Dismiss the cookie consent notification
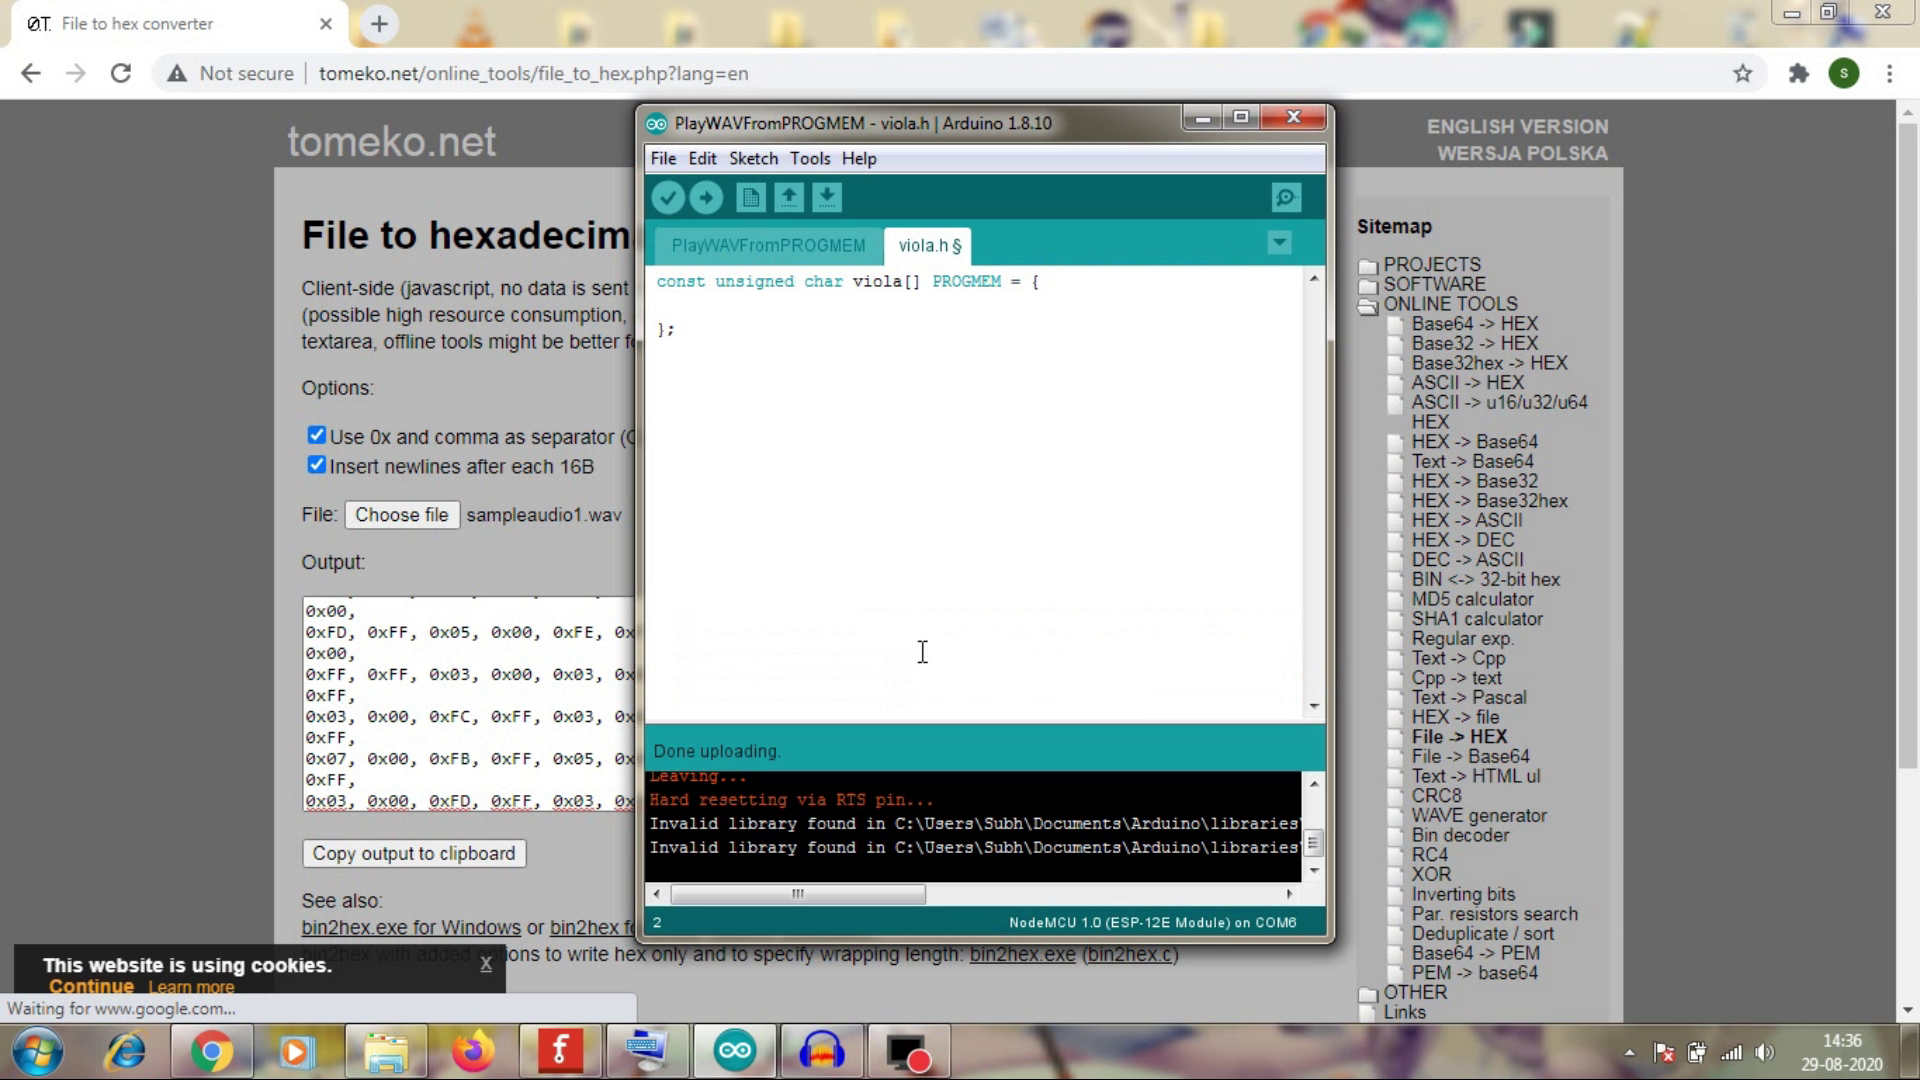Screen dimensions: 1920x1080 click(487, 965)
